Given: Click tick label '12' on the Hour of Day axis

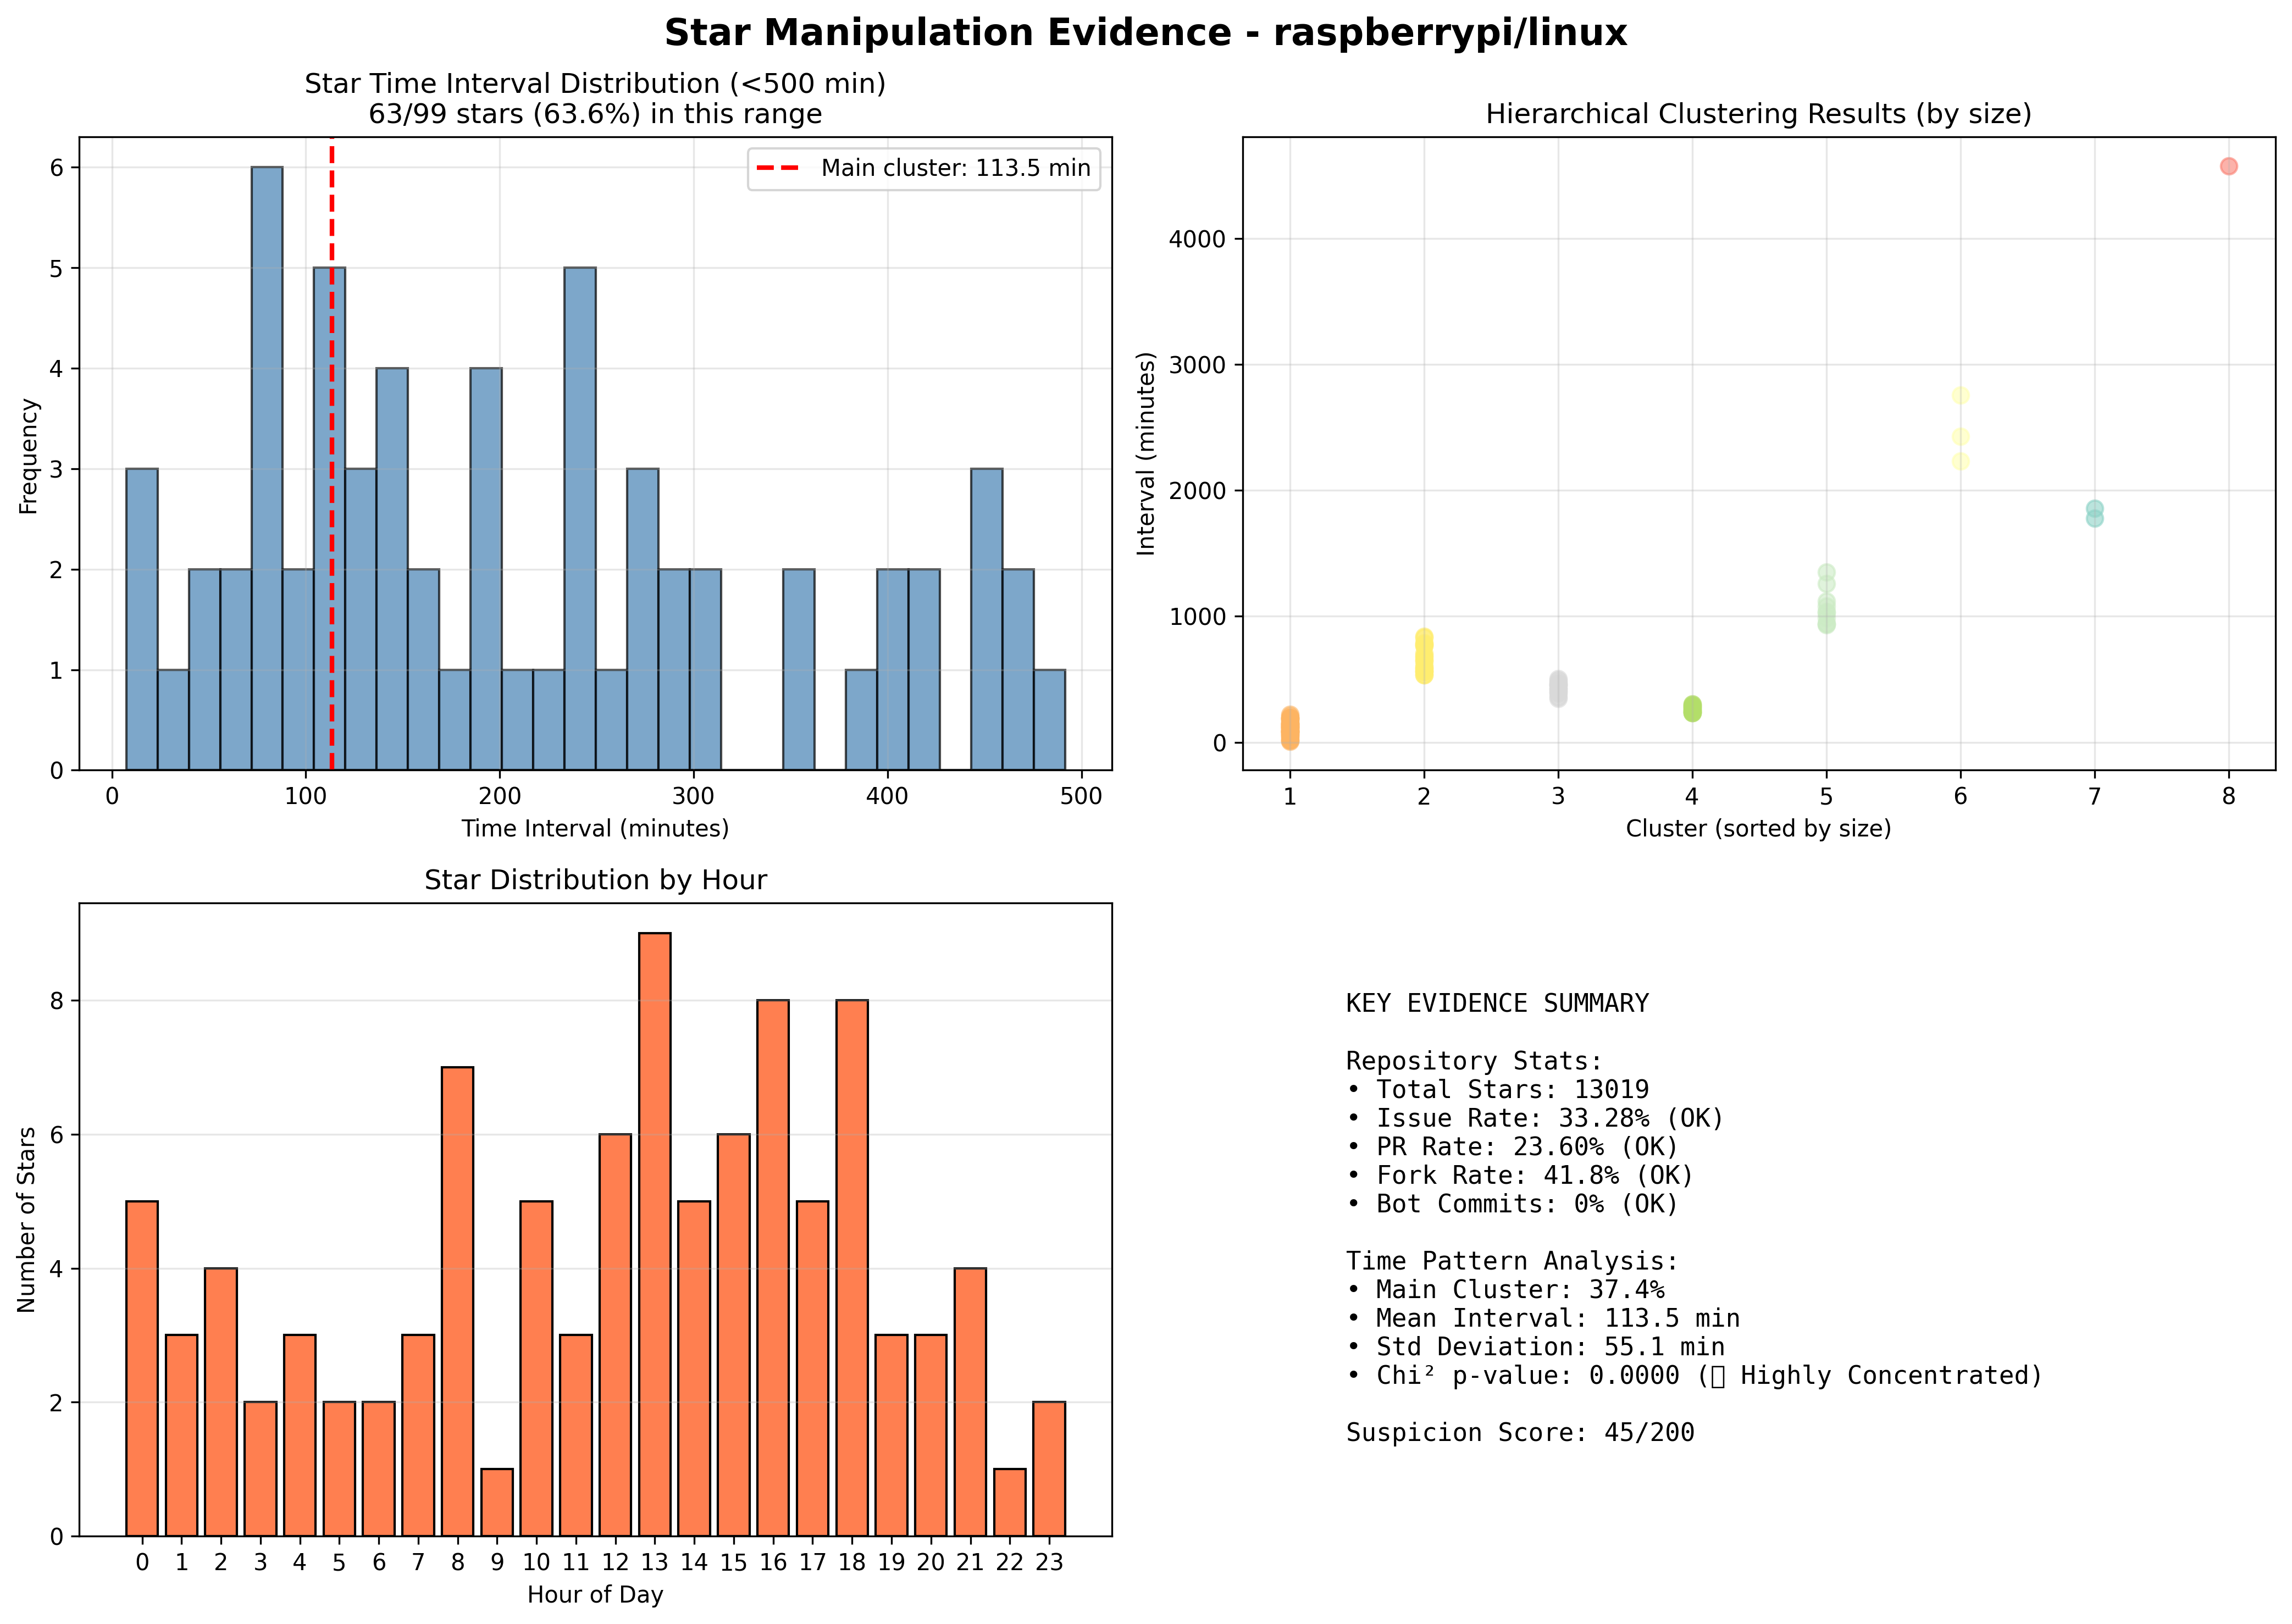Looking at the screenshot, I should tap(615, 1563).
